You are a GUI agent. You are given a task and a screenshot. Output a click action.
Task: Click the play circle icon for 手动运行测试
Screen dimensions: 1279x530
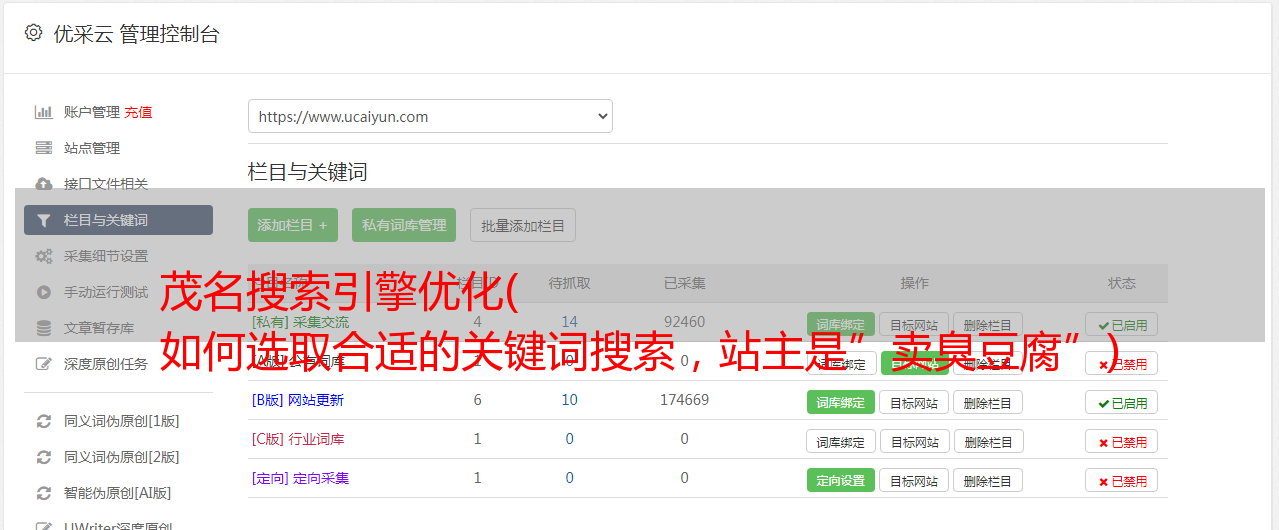click(x=44, y=292)
